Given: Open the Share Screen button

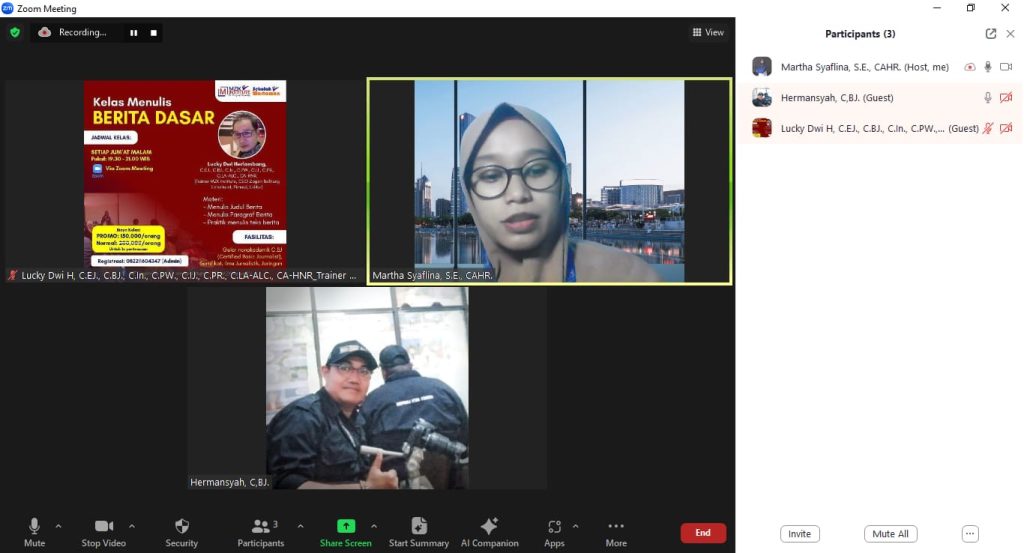Looking at the screenshot, I should [345, 527].
